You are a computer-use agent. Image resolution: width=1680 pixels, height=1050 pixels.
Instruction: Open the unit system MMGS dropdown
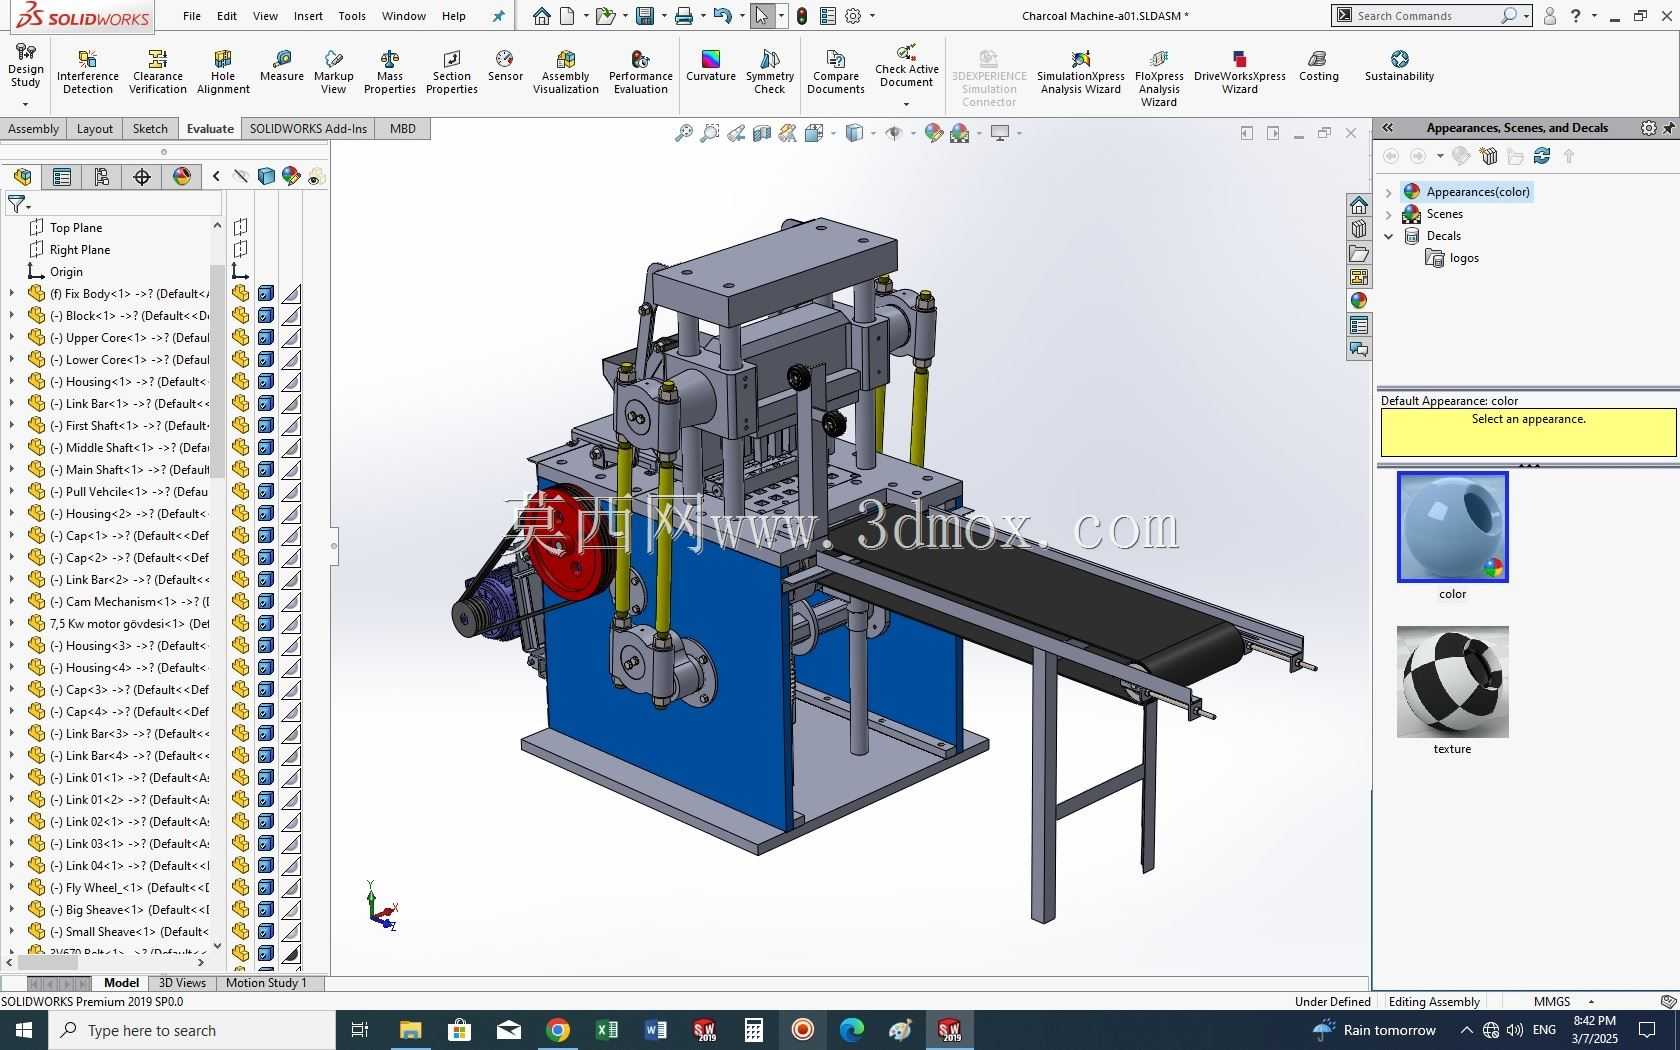(1591, 1002)
